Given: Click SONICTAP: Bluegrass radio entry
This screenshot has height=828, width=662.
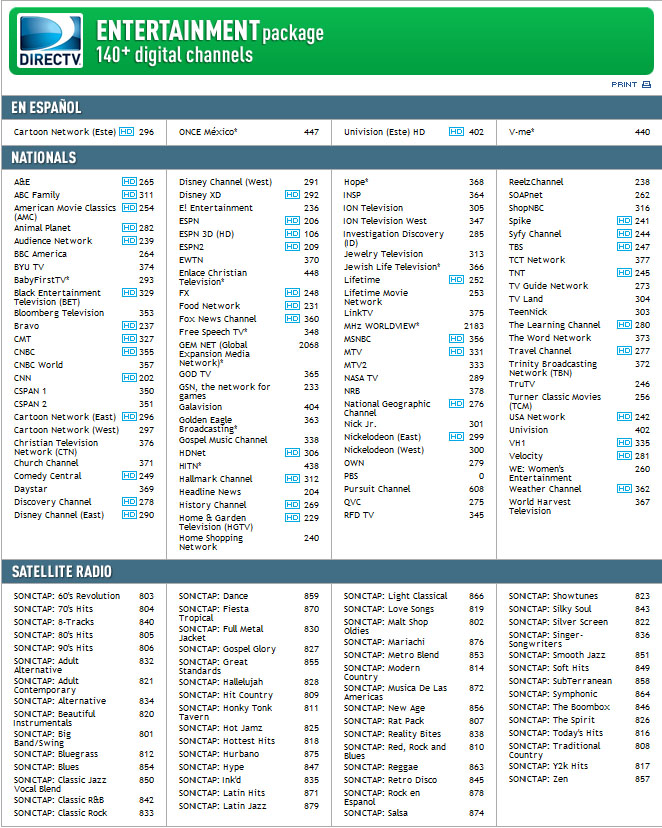Looking at the screenshot, I should pos(83,754).
